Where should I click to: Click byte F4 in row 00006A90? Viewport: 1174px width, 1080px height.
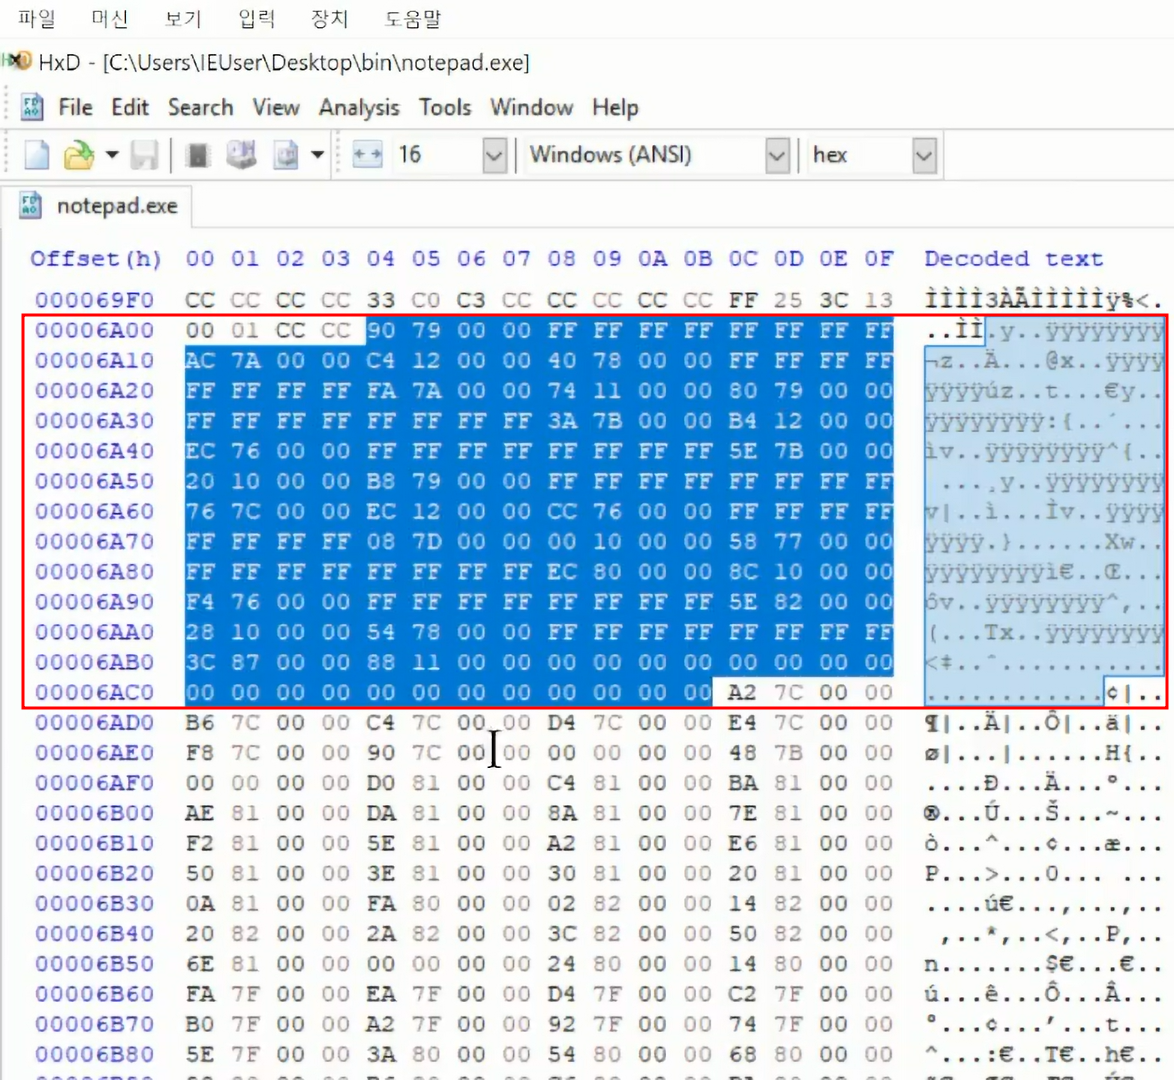200,602
